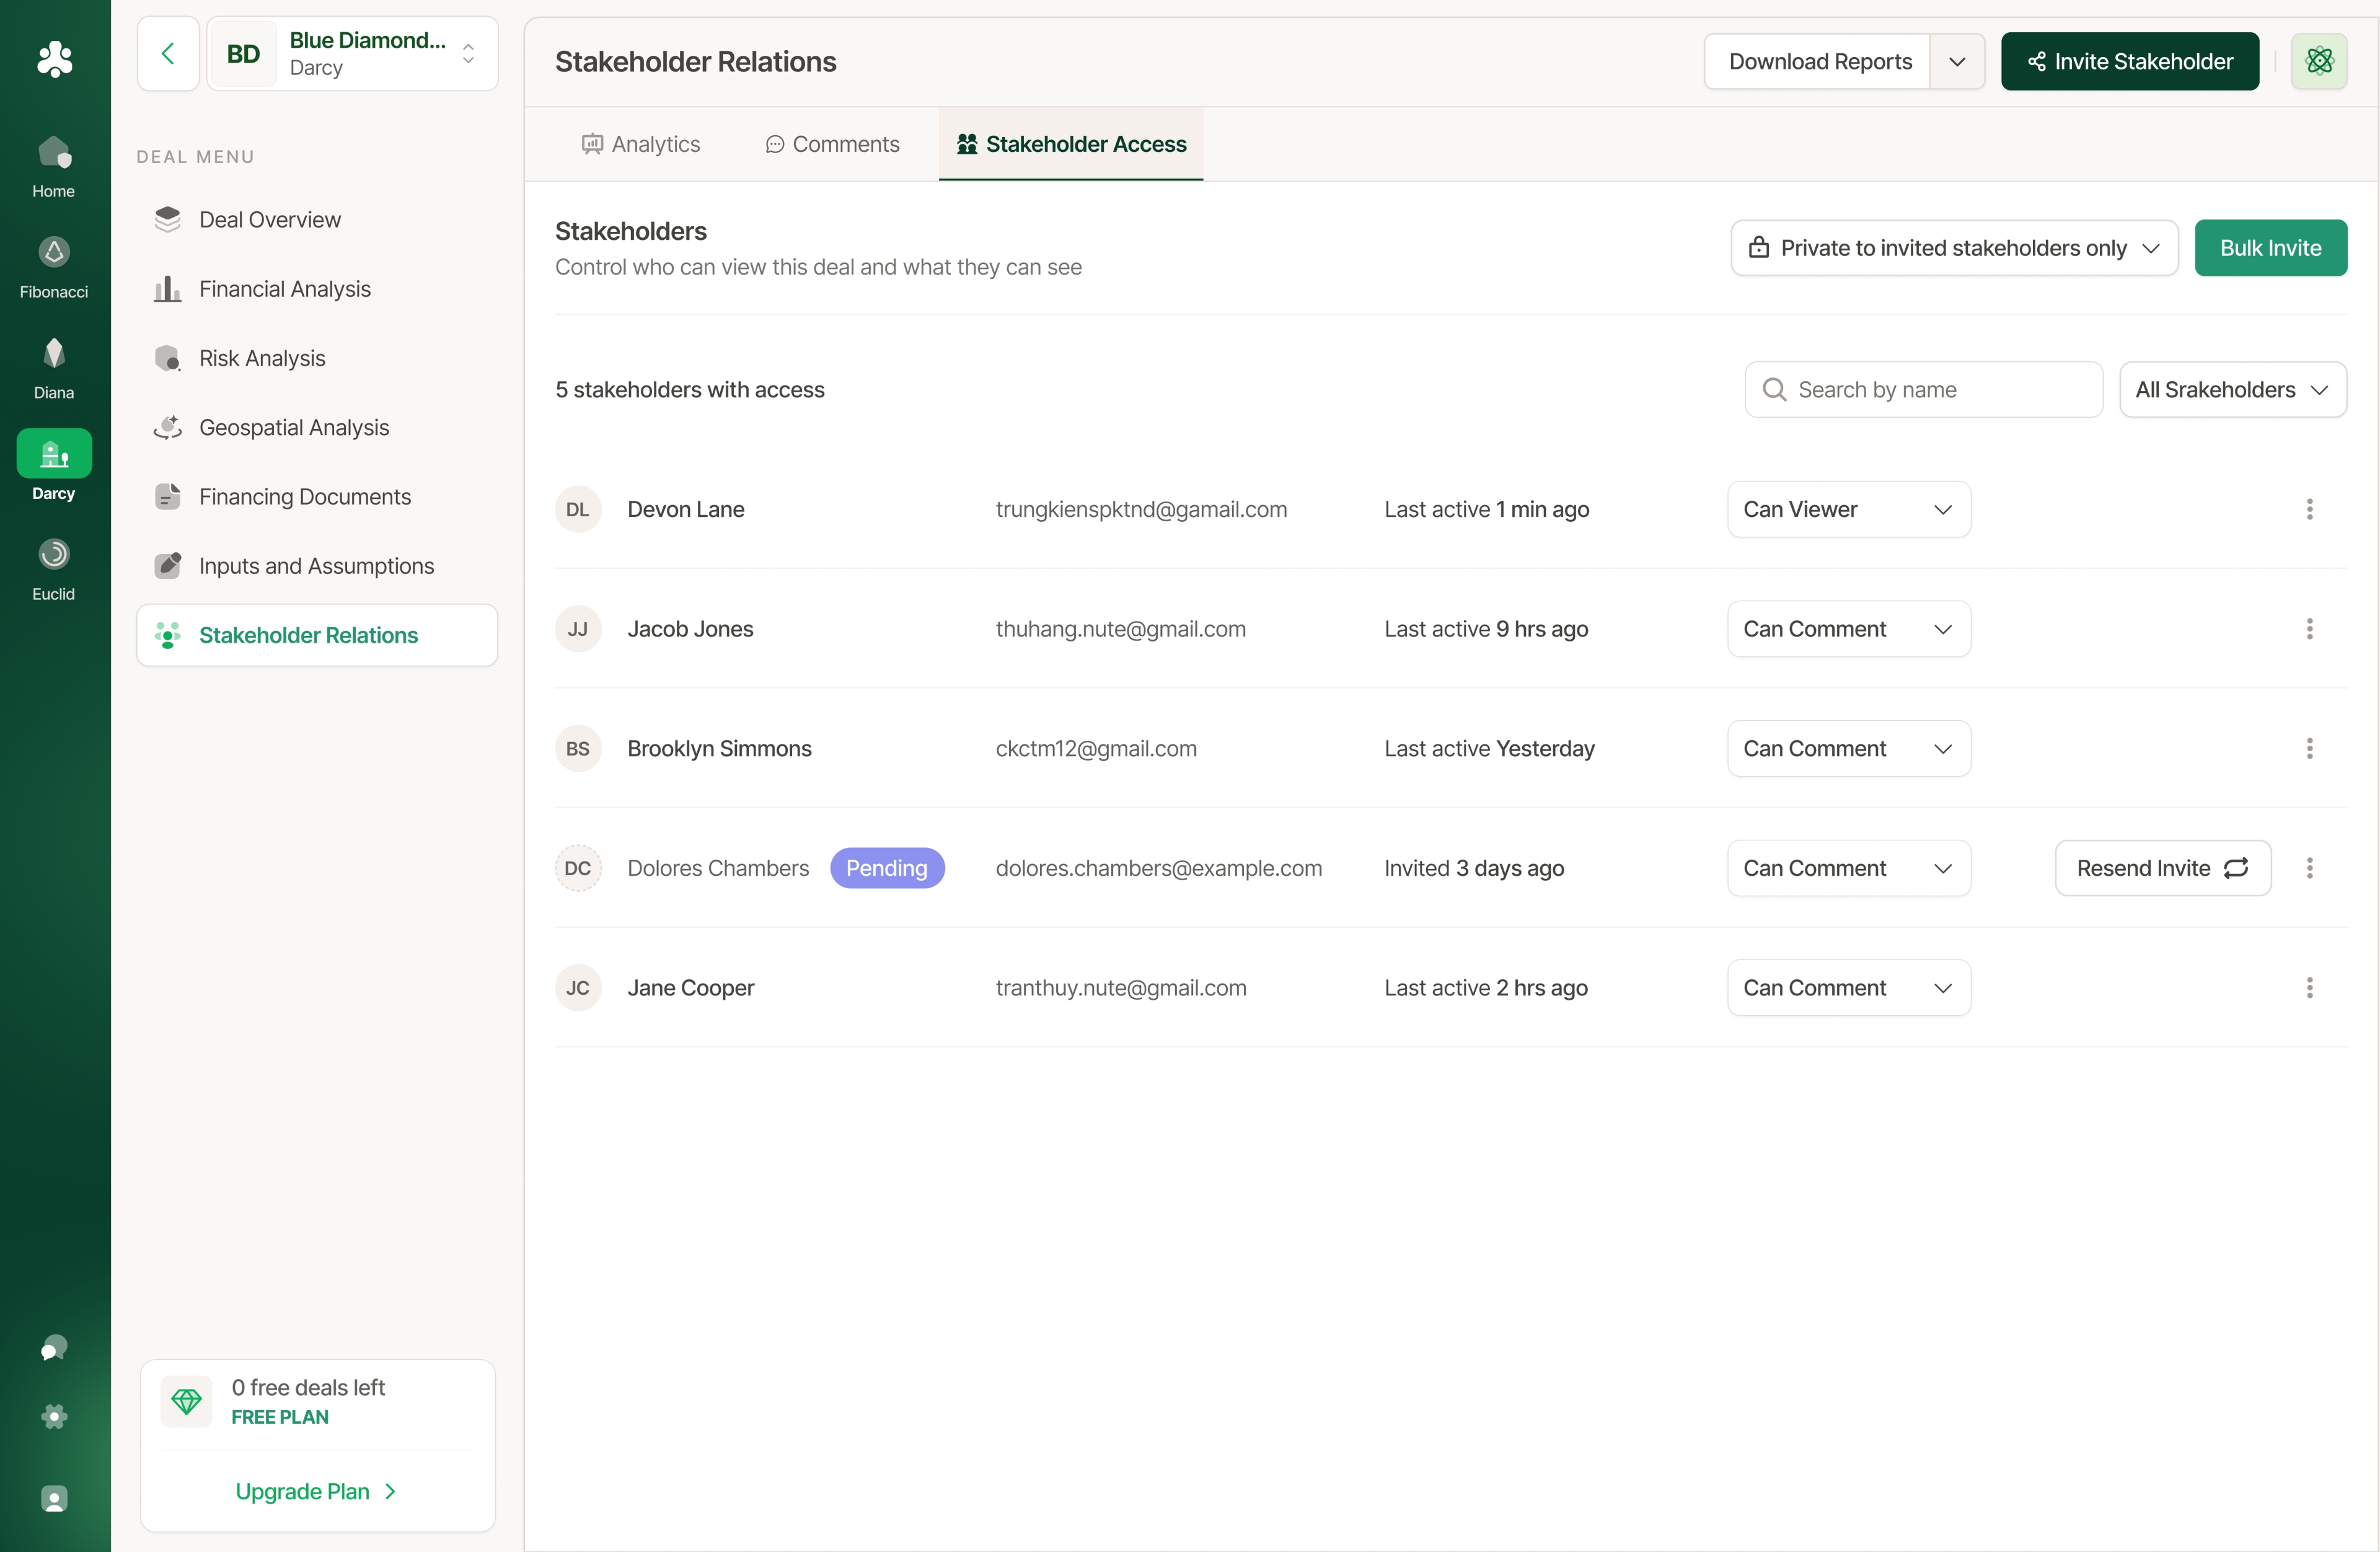This screenshot has width=2380, height=1552.
Task: Click the Search by name field
Action: click(1923, 390)
